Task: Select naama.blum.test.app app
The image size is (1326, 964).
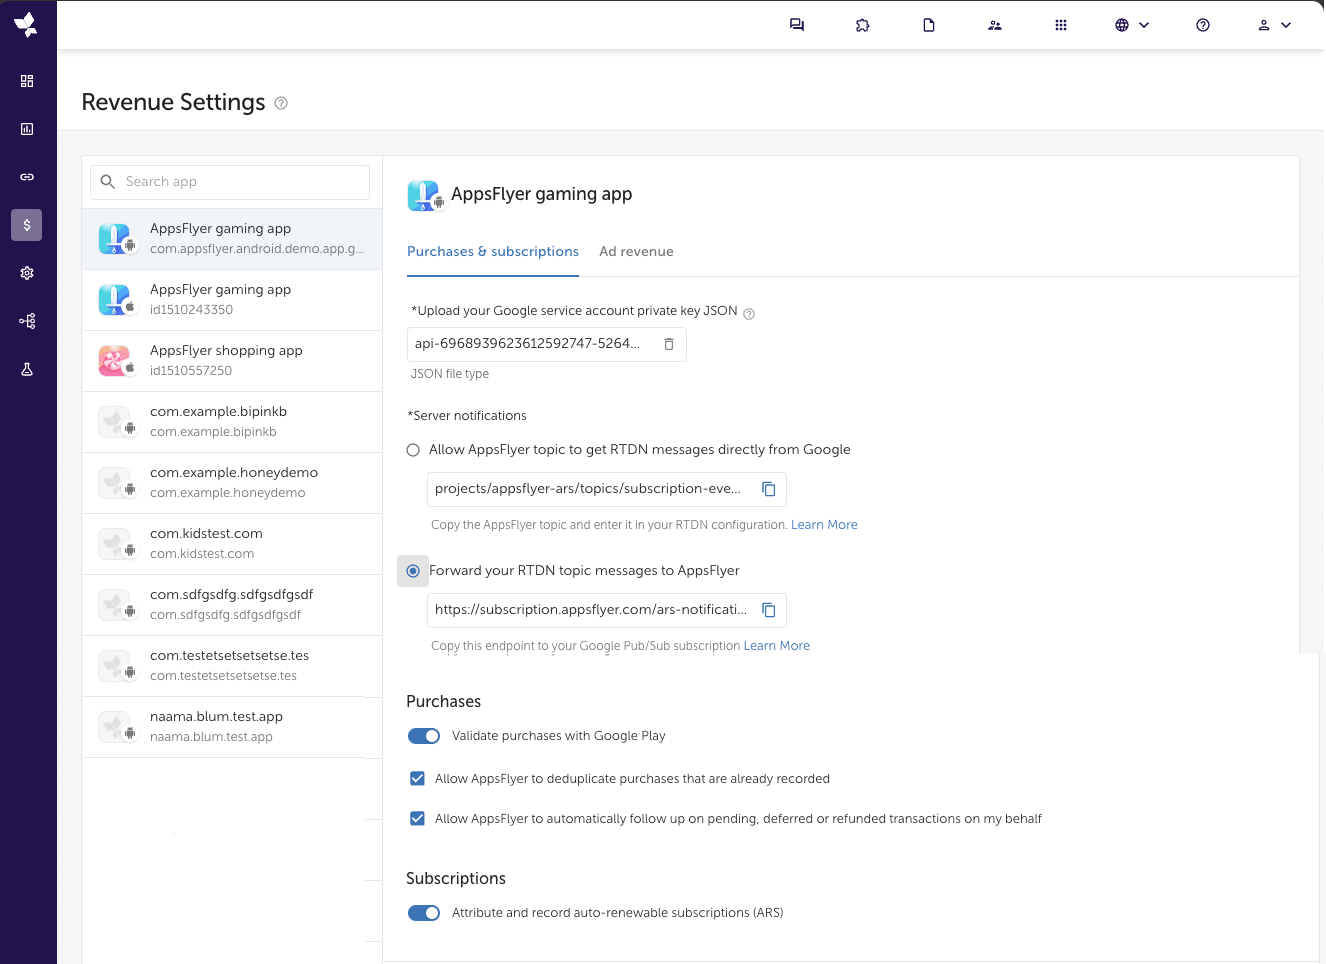Action: point(232,727)
